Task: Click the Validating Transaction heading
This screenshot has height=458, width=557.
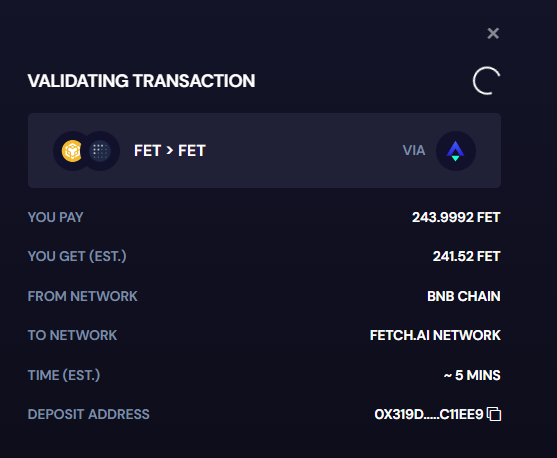Action: pos(141,81)
